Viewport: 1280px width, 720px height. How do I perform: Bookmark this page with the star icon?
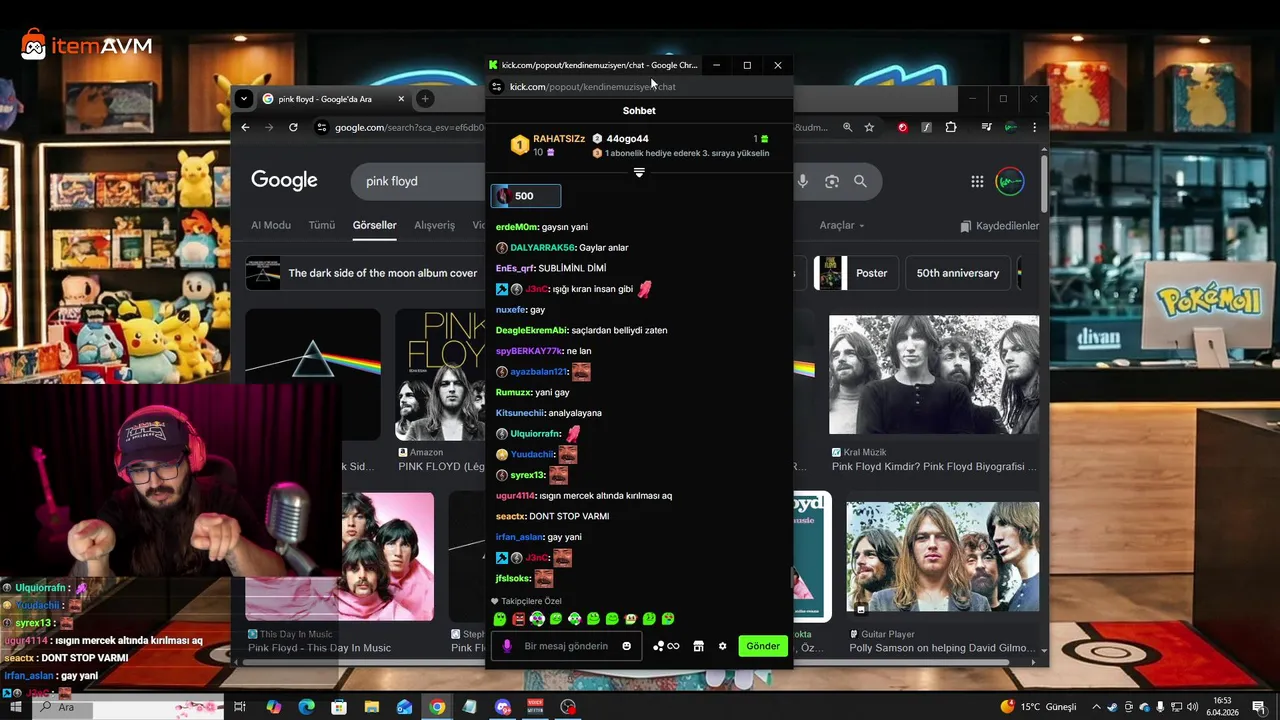(869, 127)
